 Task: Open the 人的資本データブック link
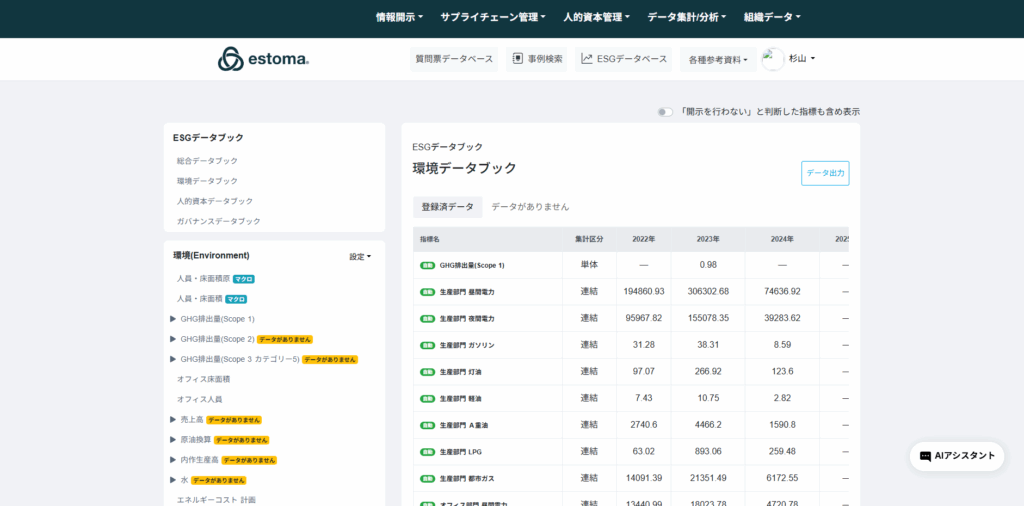pos(214,201)
